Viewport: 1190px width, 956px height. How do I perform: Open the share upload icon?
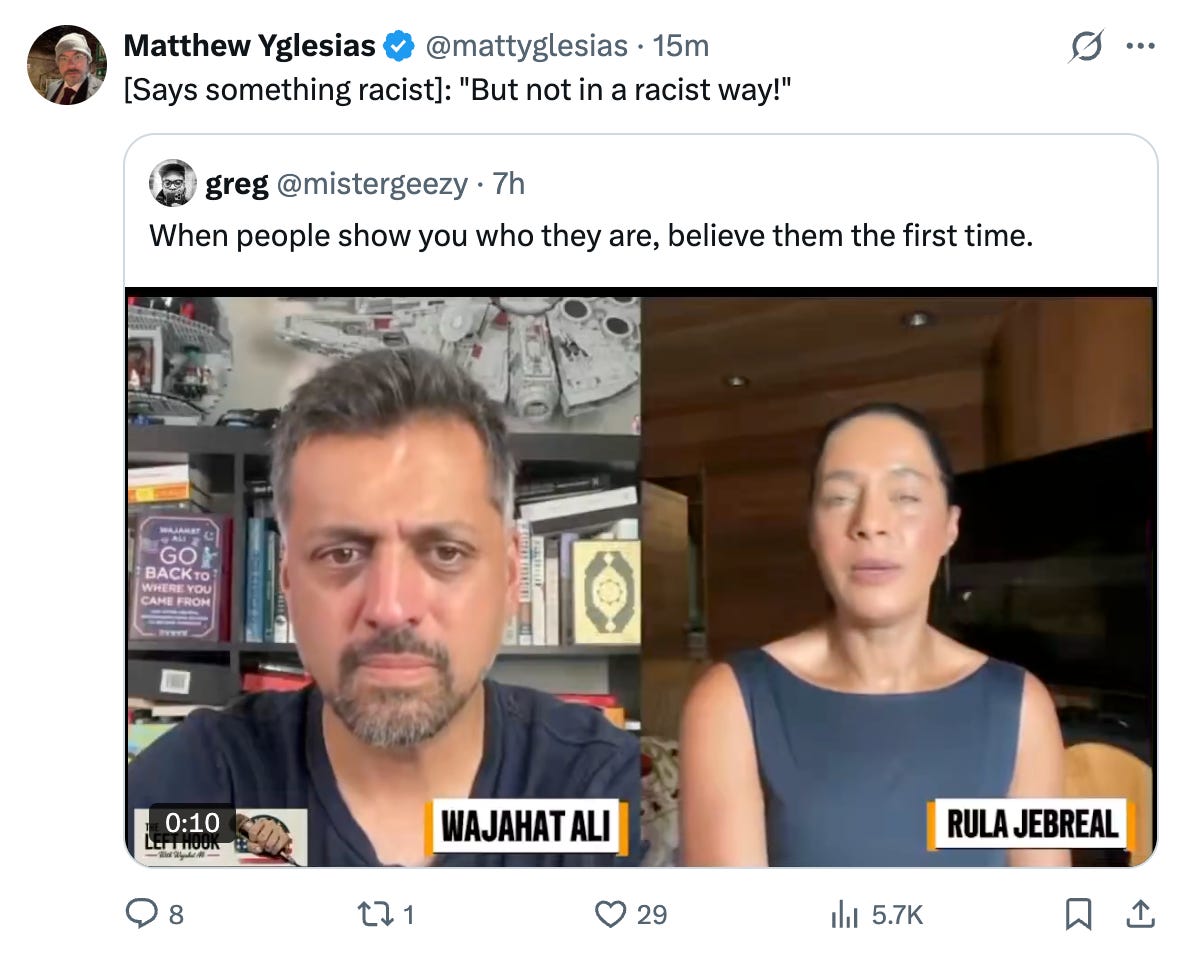(x=1139, y=914)
